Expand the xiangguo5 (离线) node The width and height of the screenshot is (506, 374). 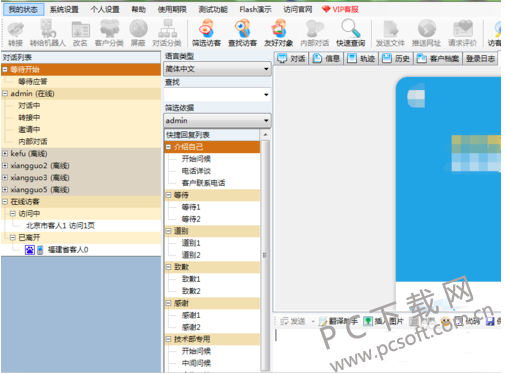coord(5,190)
